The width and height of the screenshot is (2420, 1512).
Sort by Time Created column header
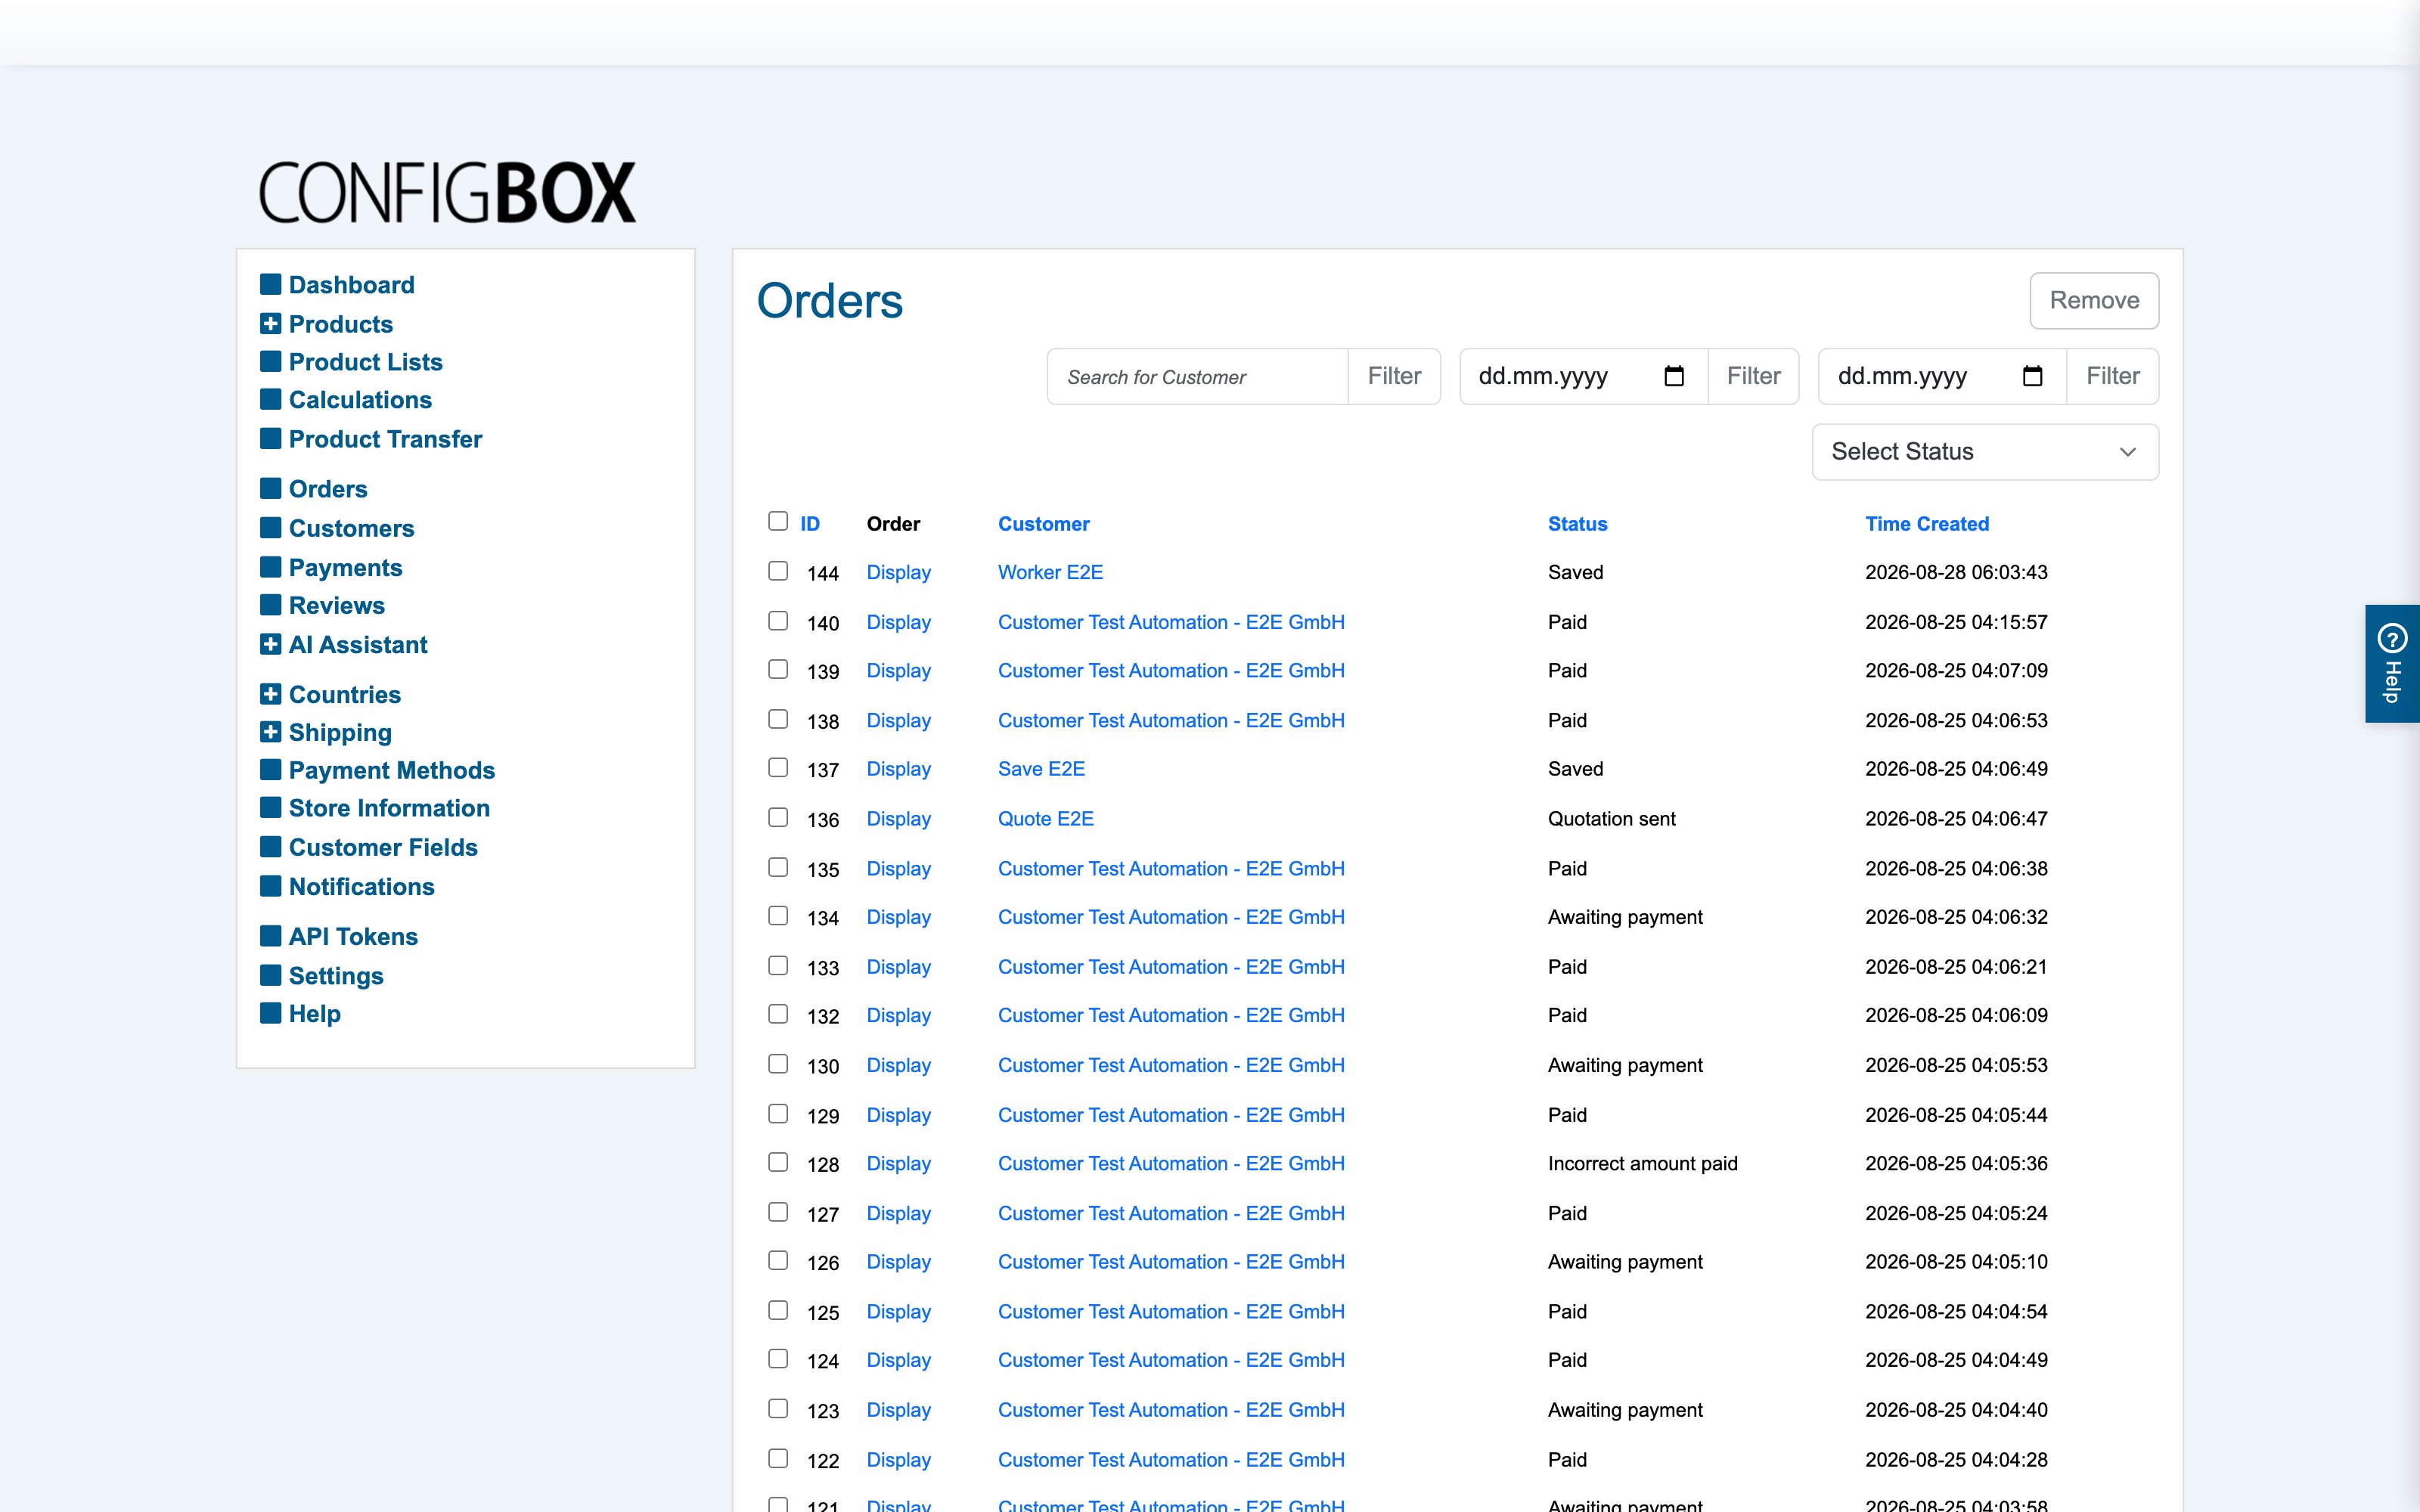pyautogui.click(x=1927, y=524)
